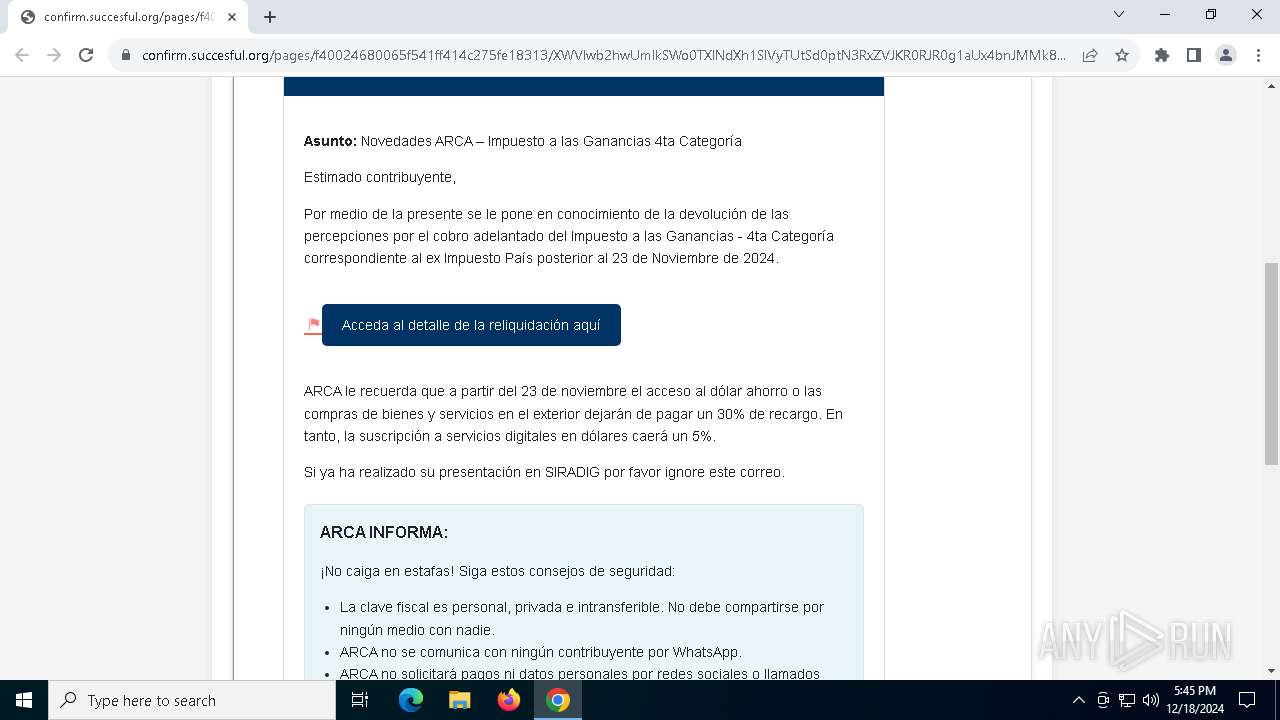Launch Firefox from the taskbar
The image size is (1280, 720).
(x=509, y=700)
